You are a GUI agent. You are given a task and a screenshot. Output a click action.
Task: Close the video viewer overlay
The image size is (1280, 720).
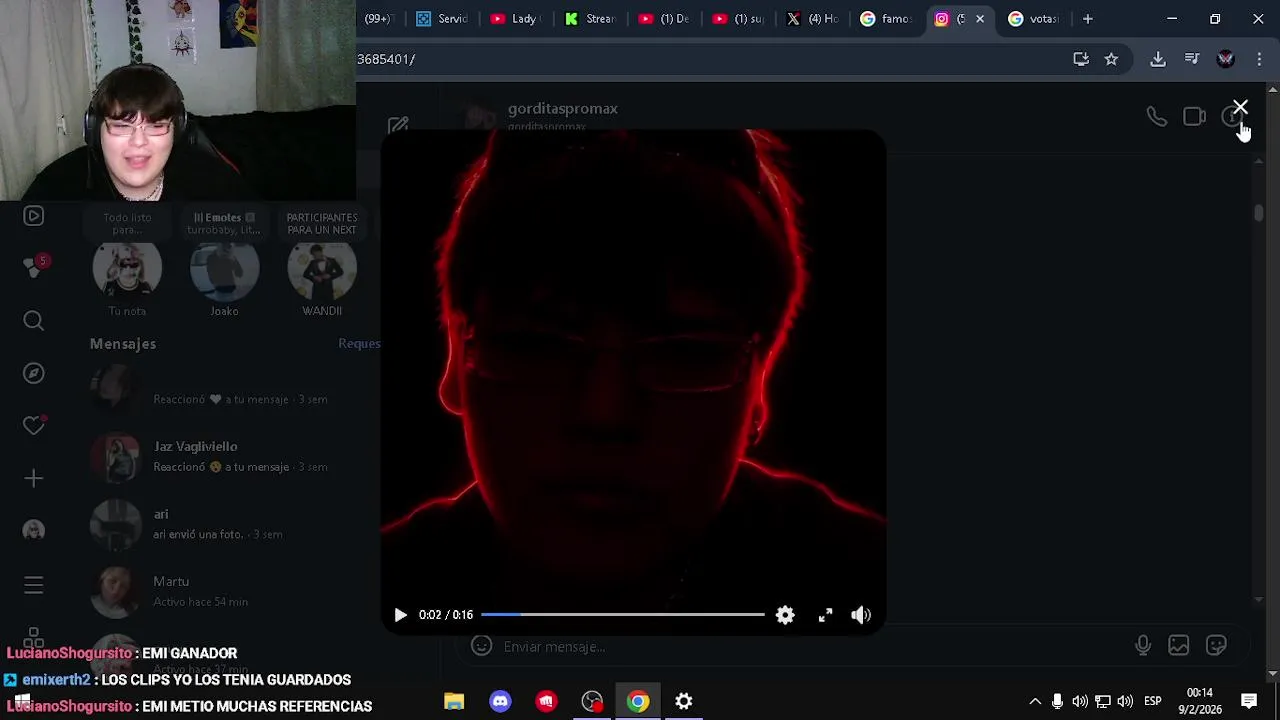coord(1240,107)
